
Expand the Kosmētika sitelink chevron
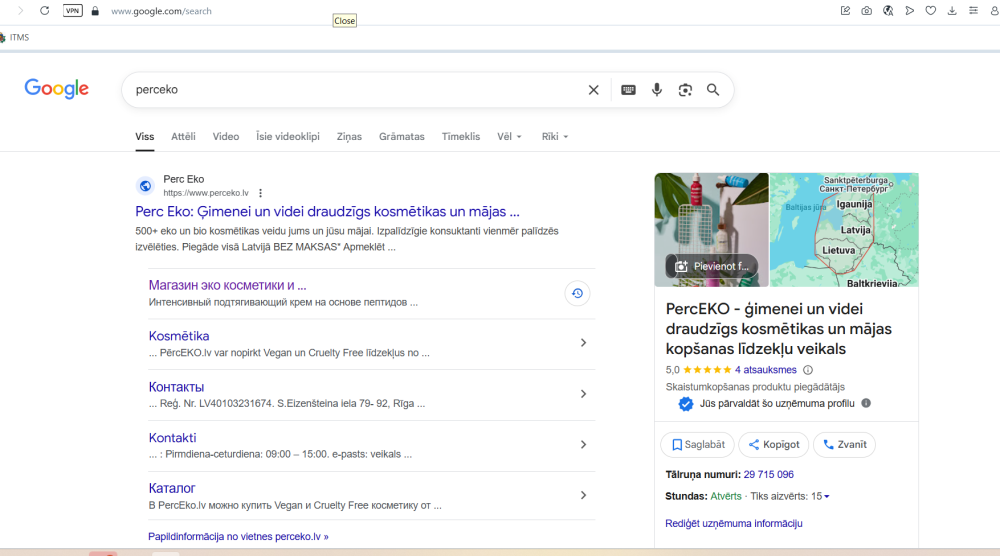[583, 343]
